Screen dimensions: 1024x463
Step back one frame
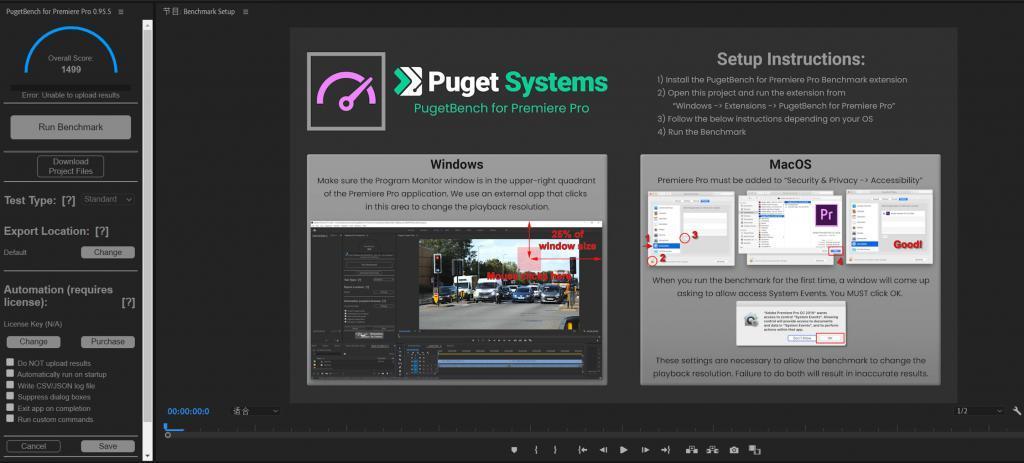click(603, 450)
